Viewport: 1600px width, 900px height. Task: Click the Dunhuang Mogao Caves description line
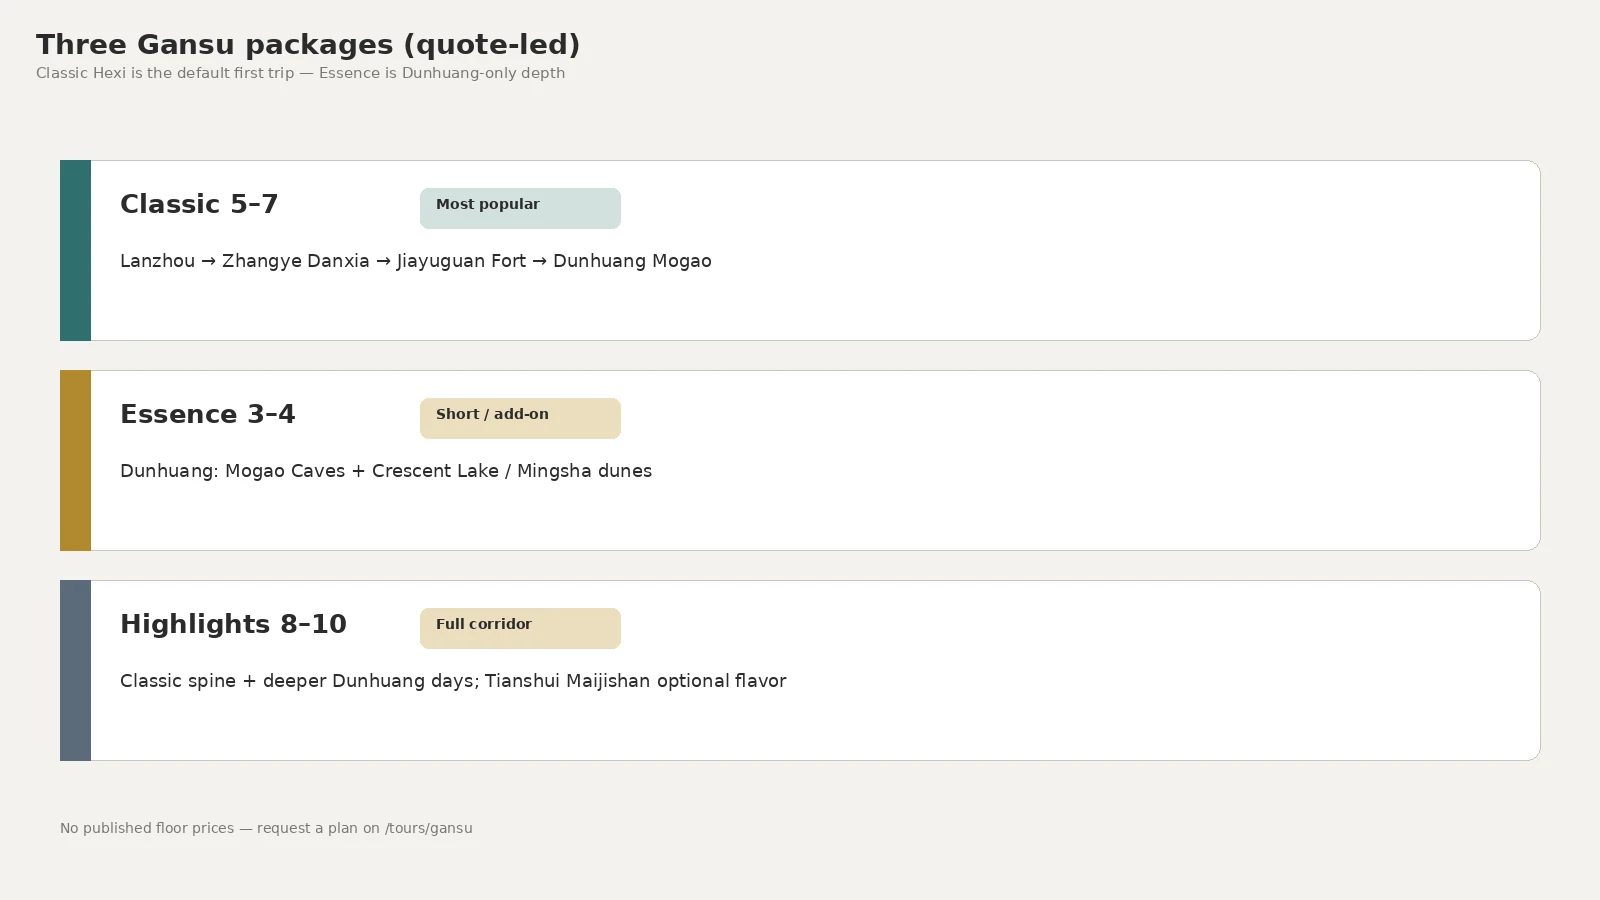click(386, 471)
